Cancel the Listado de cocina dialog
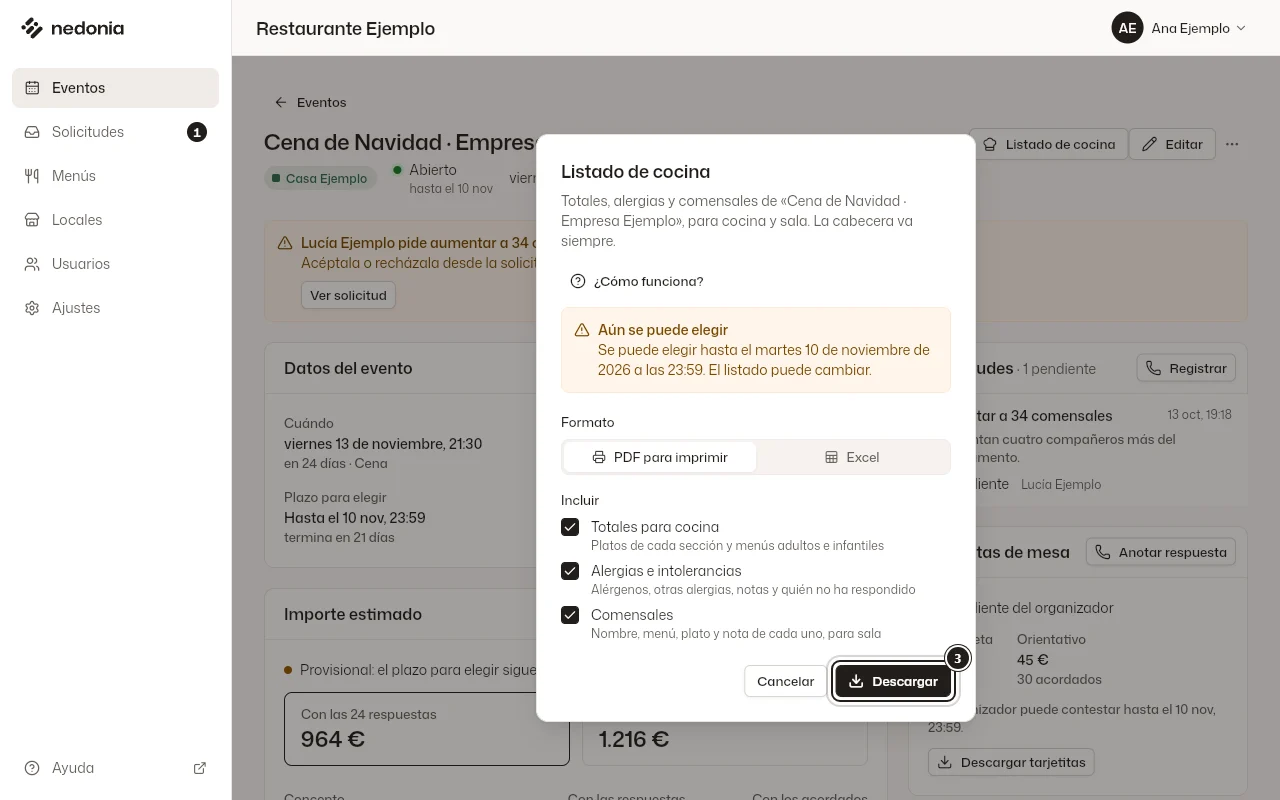 pyautogui.click(x=785, y=681)
